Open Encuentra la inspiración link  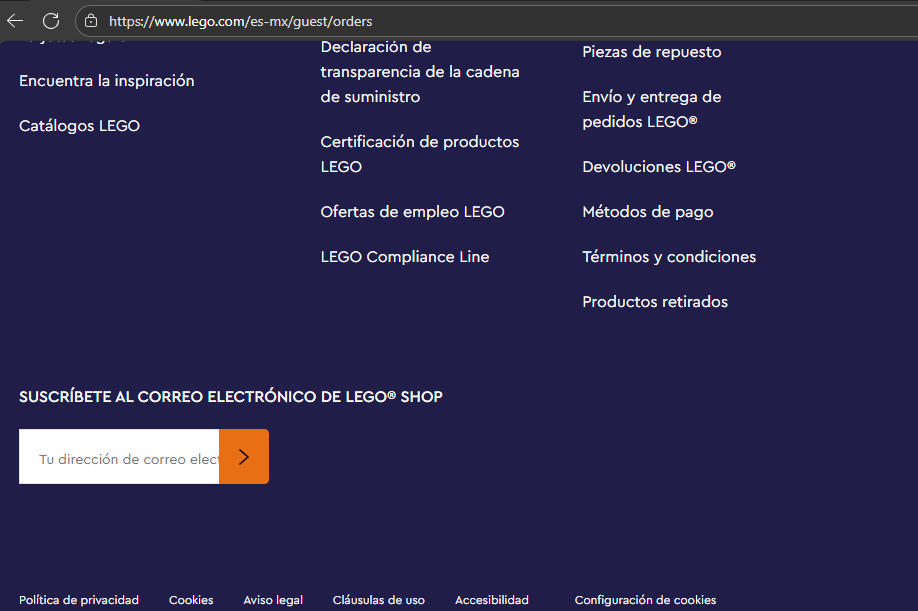(107, 81)
